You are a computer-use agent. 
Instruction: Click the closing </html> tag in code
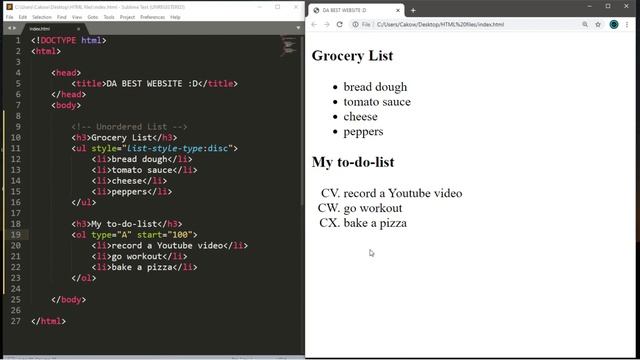(x=48, y=321)
